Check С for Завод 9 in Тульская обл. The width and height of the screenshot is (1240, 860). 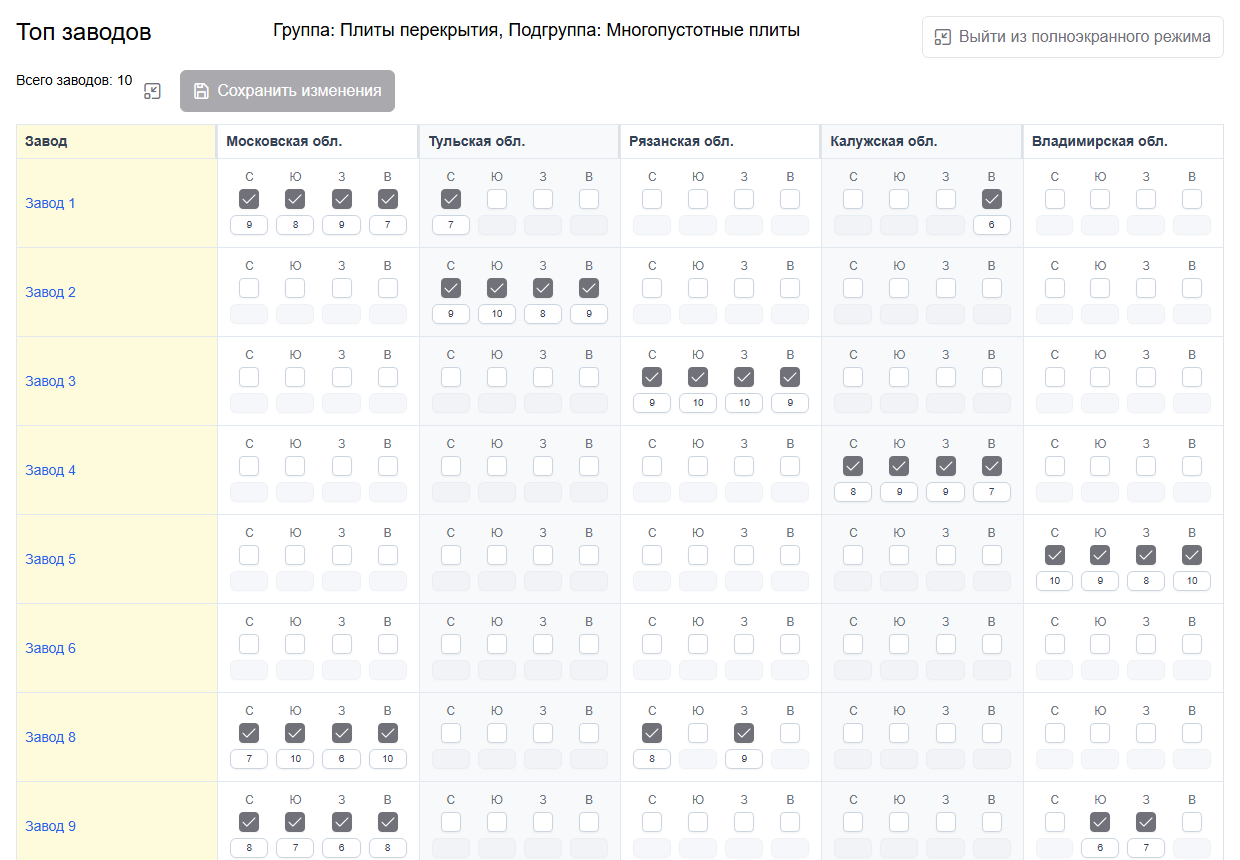coord(451,822)
